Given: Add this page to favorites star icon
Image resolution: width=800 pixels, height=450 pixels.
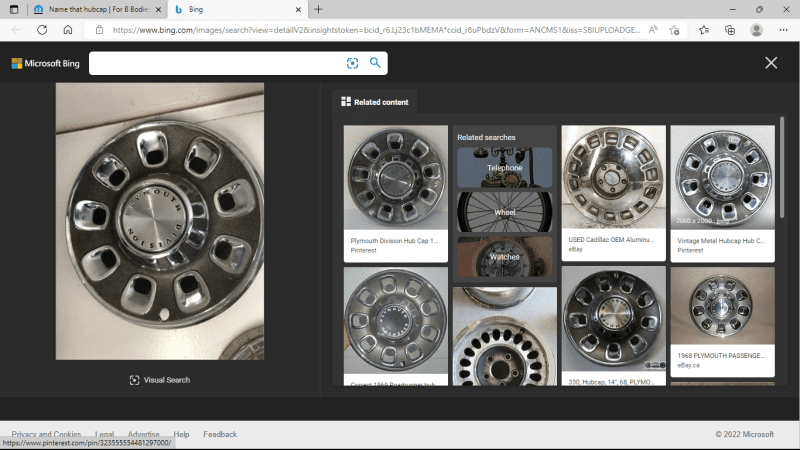Looking at the screenshot, I should point(674,30).
